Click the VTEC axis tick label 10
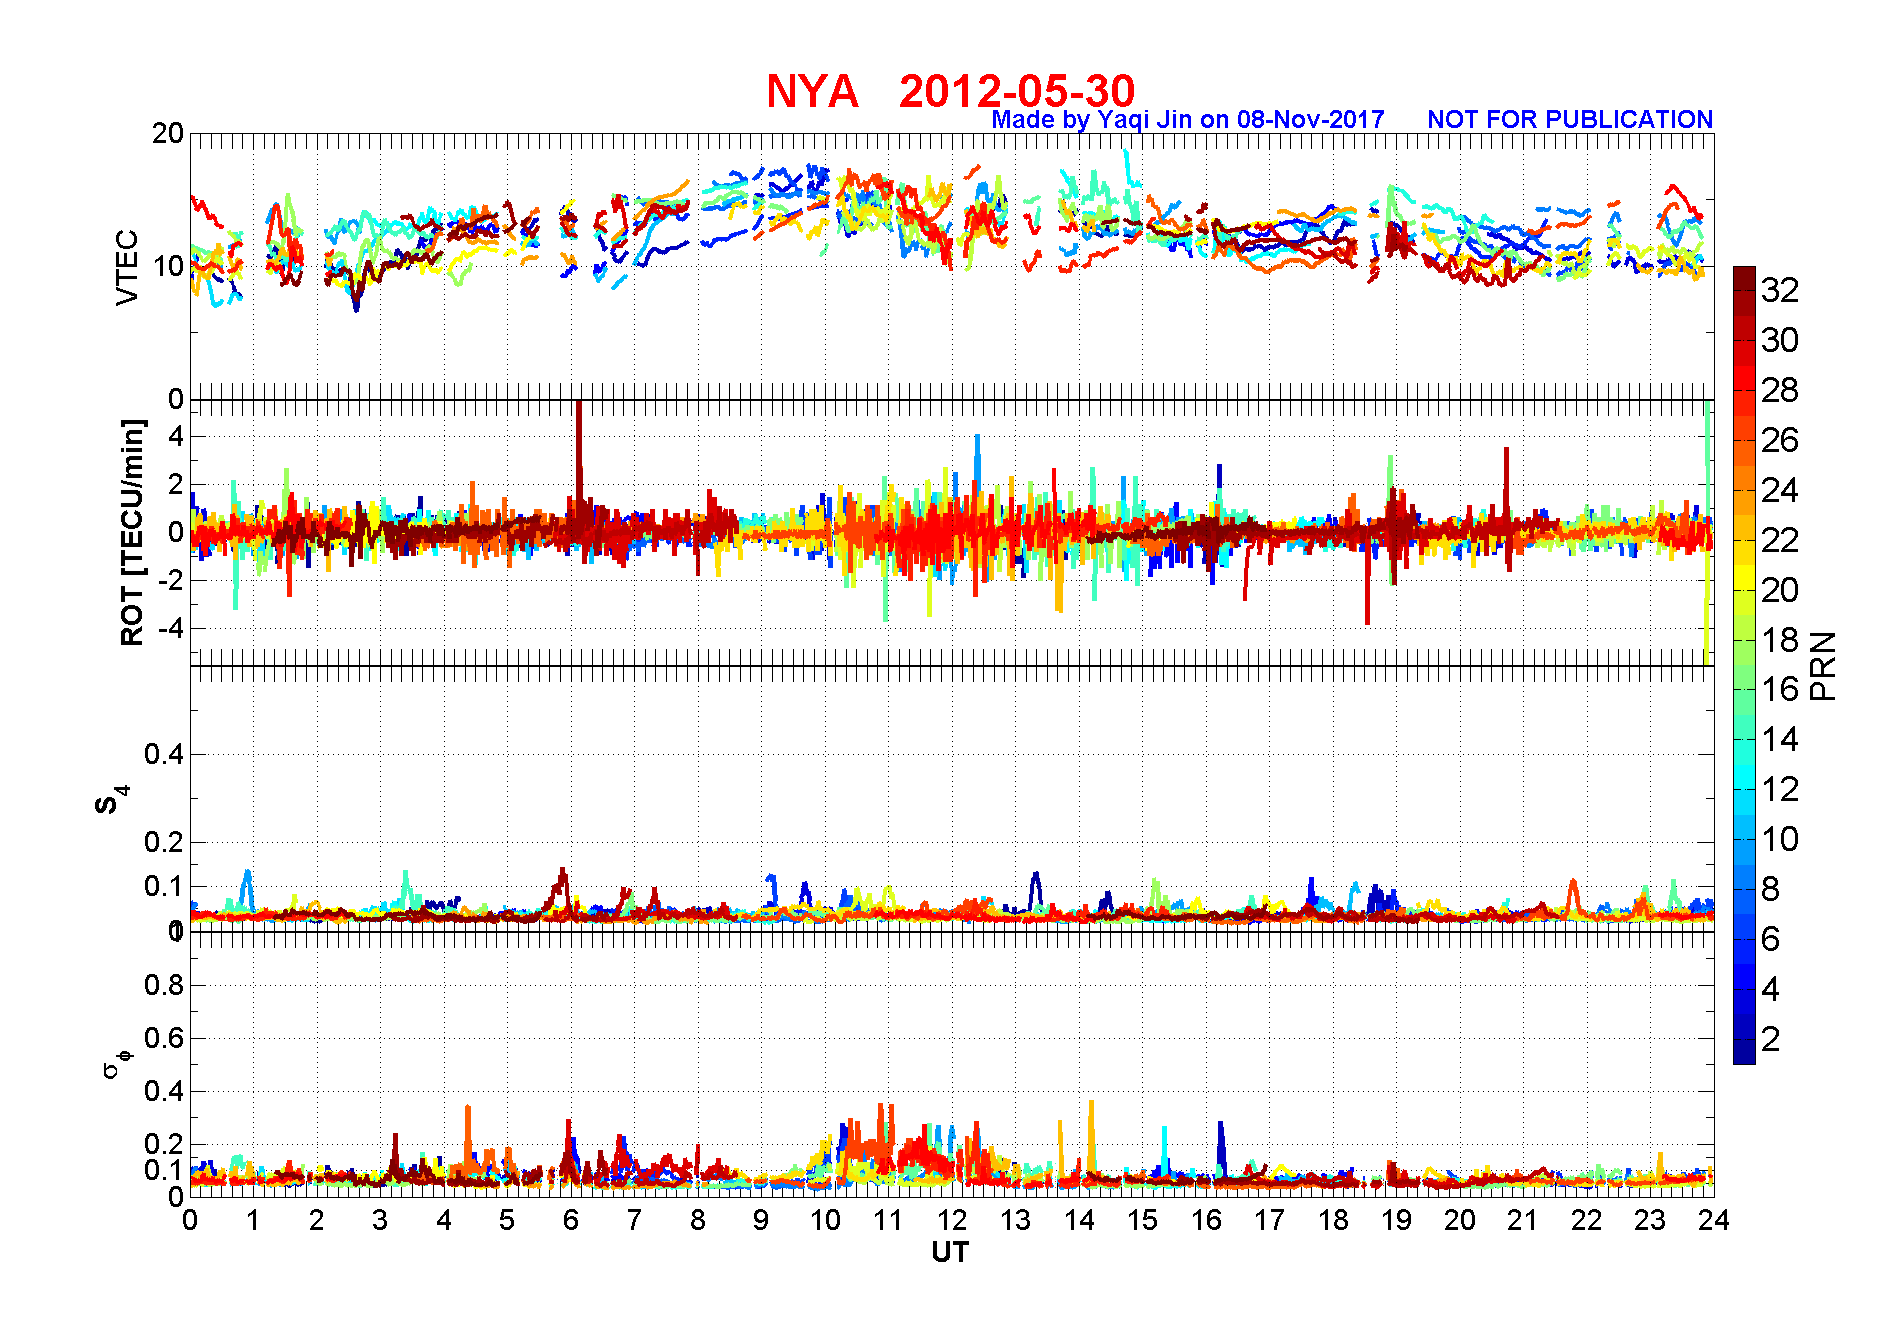The image size is (1904, 1330). point(167,266)
